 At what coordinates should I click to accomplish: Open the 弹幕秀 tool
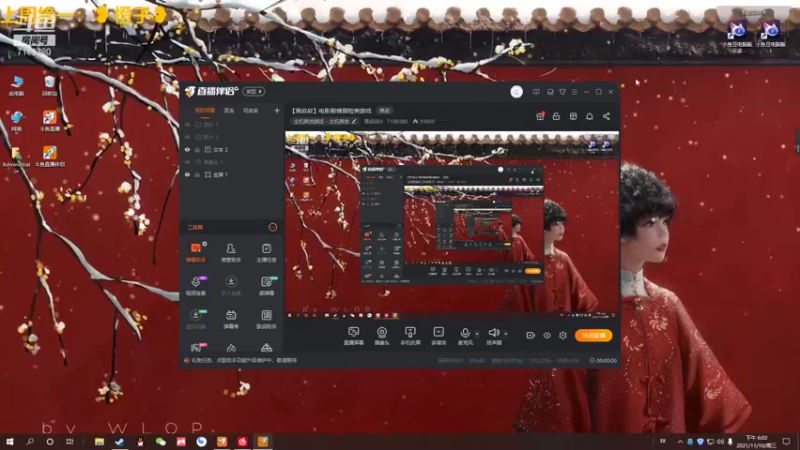pos(231,319)
